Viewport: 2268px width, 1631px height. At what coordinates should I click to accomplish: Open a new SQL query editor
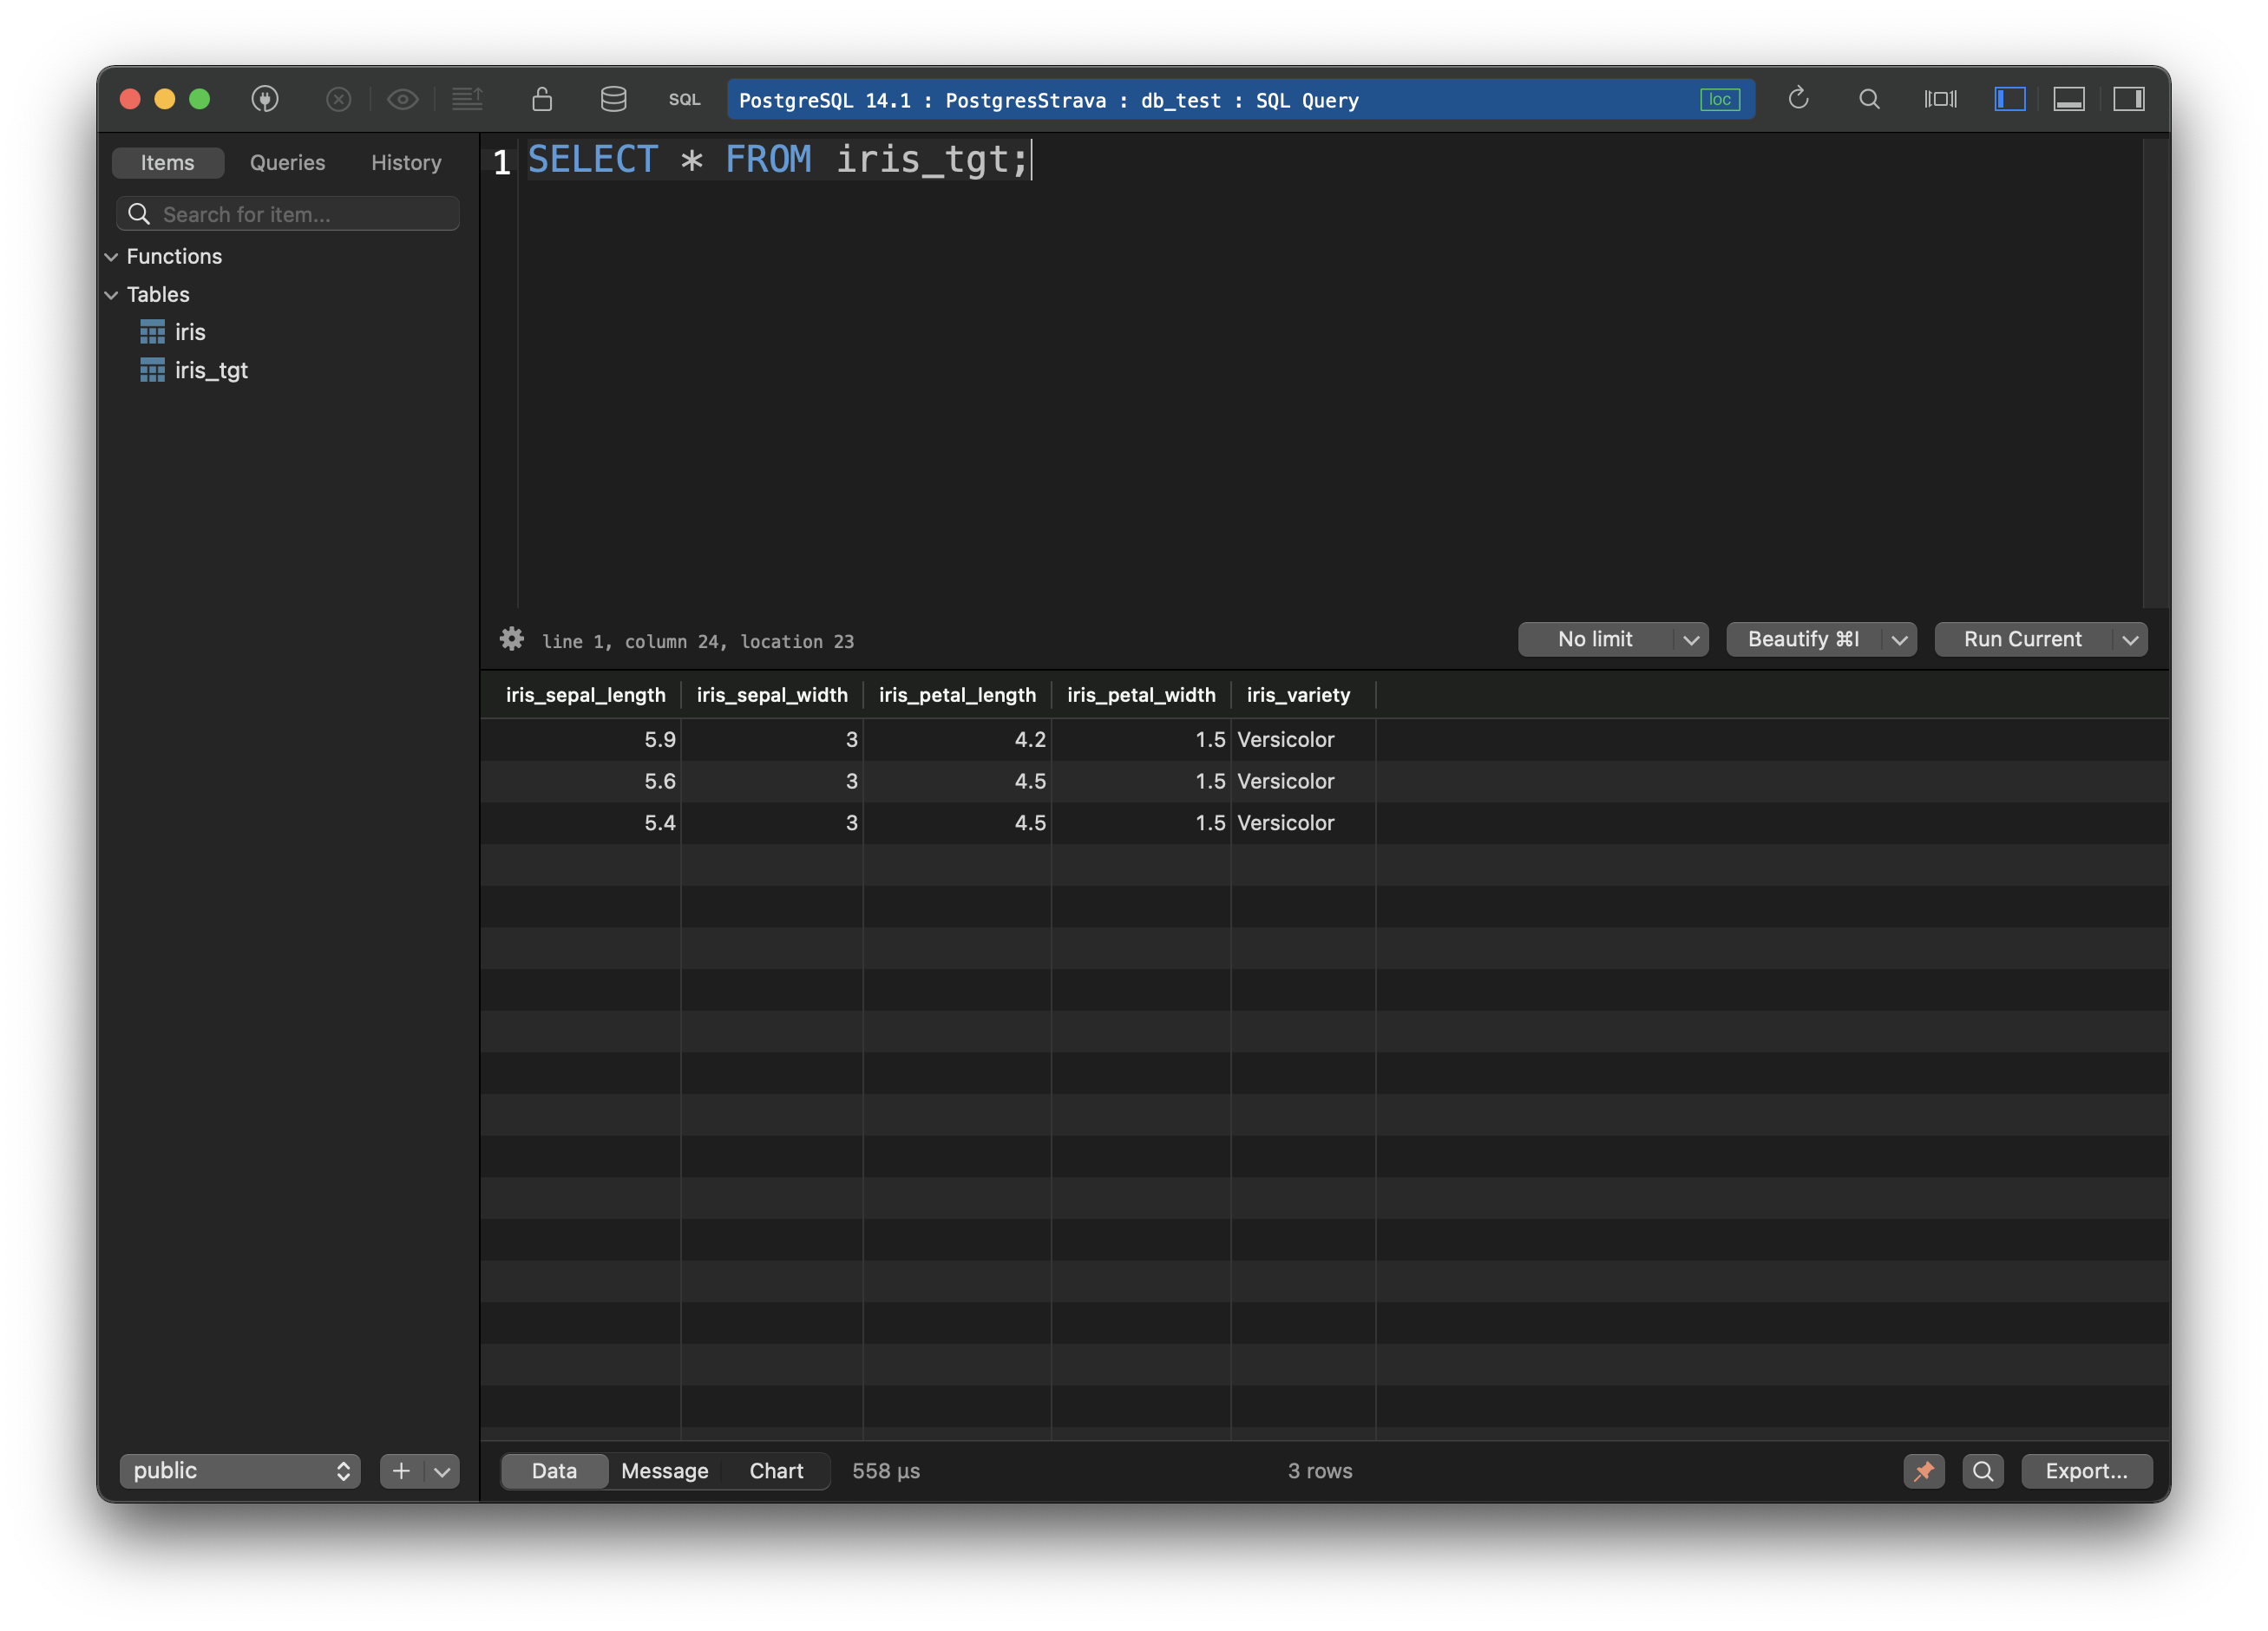point(684,99)
